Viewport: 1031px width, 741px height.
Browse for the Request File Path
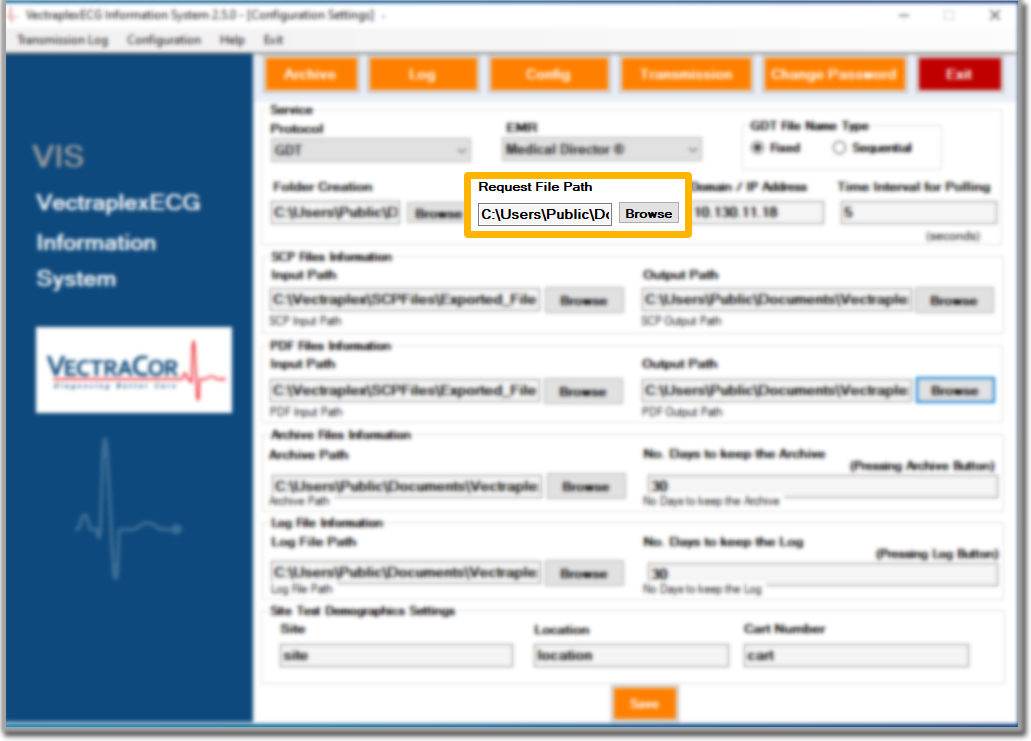pos(648,214)
